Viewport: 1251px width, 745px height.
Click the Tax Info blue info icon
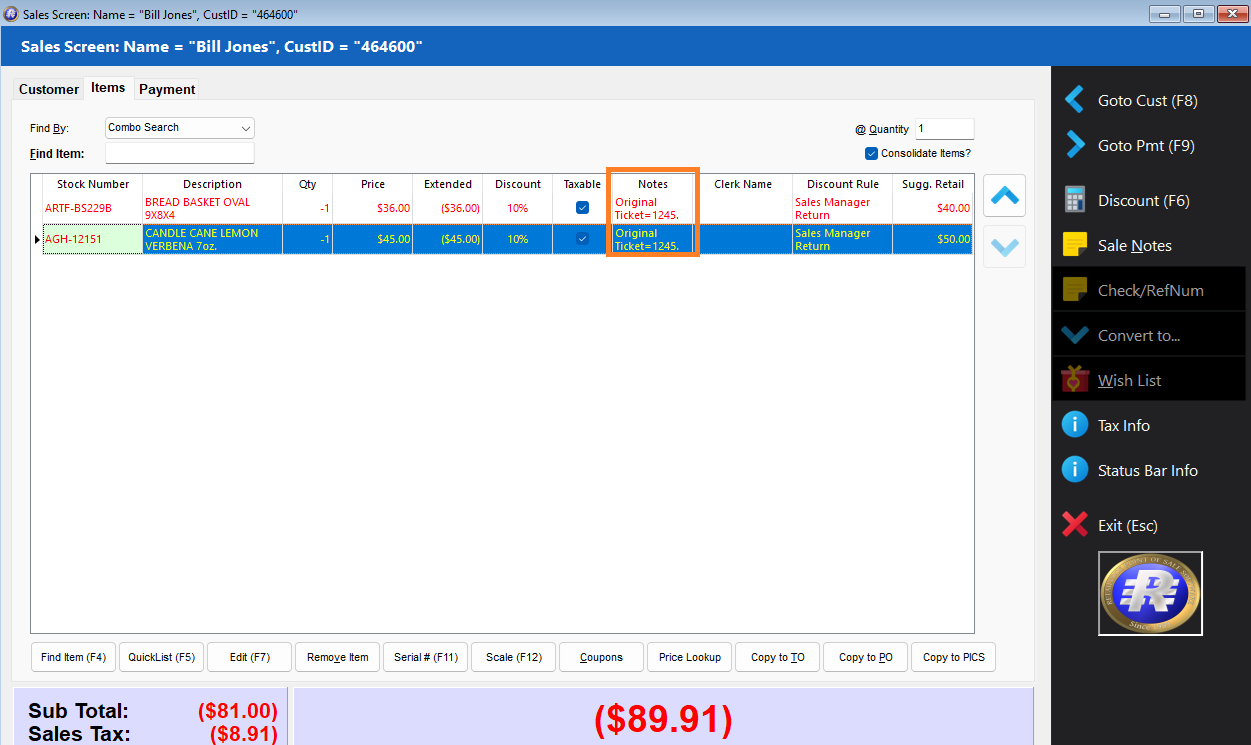pyautogui.click(x=1075, y=425)
